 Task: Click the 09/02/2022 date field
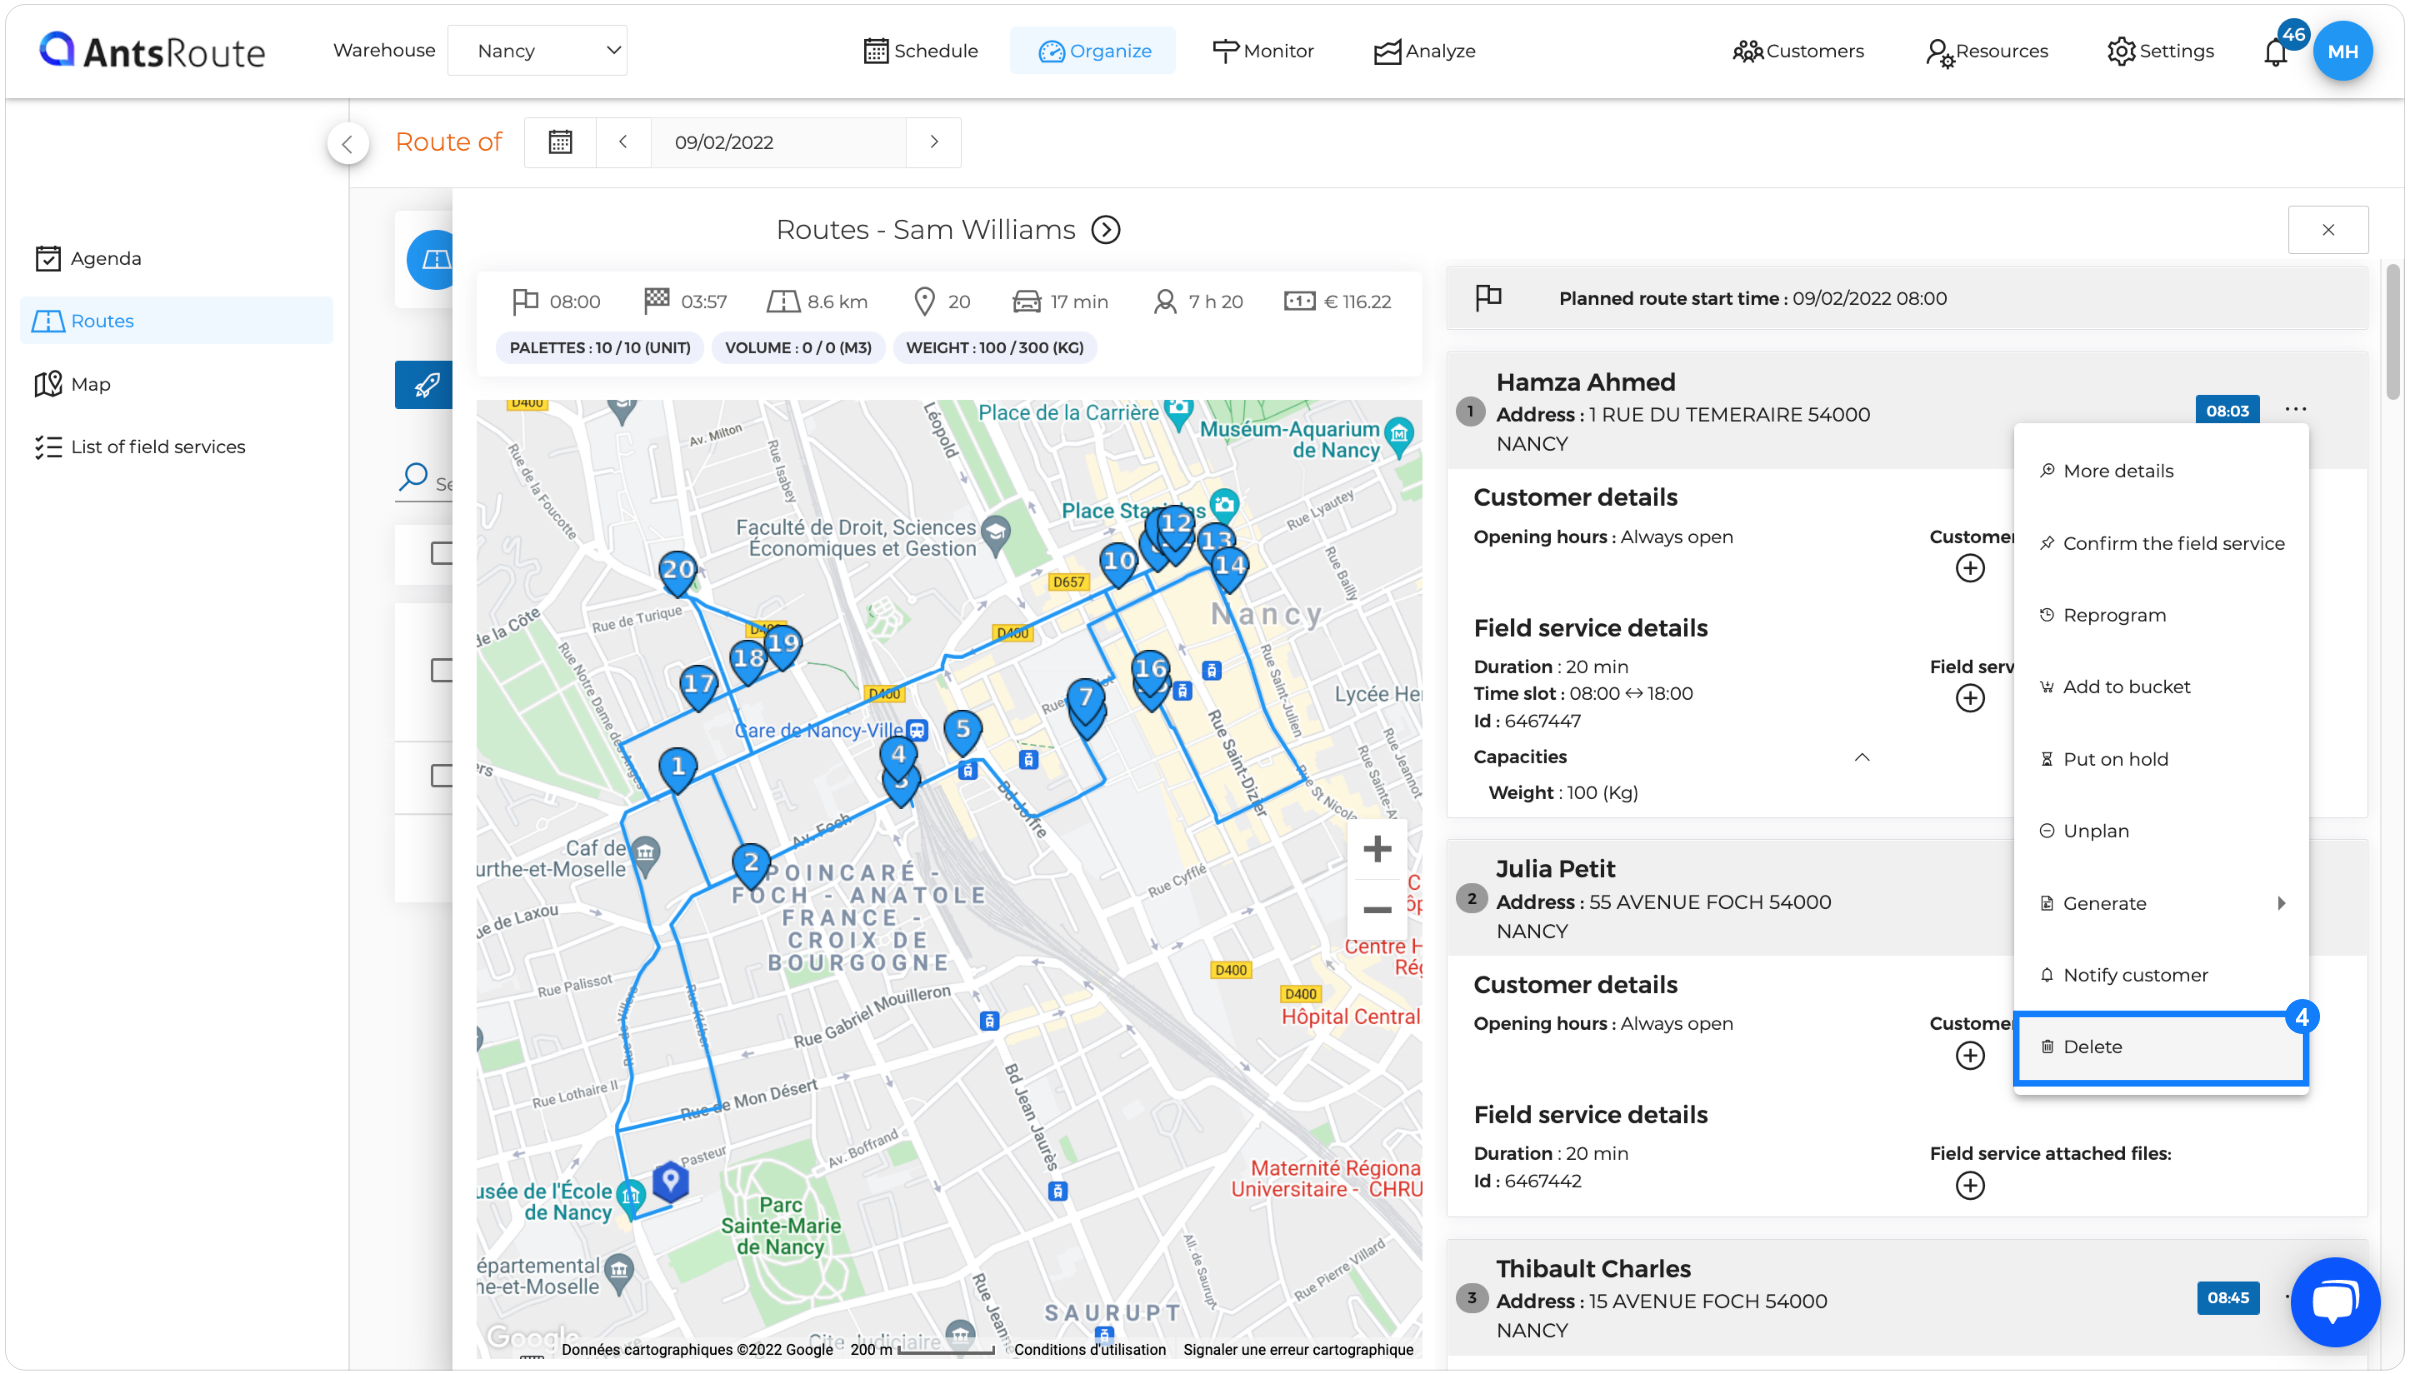tap(778, 142)
